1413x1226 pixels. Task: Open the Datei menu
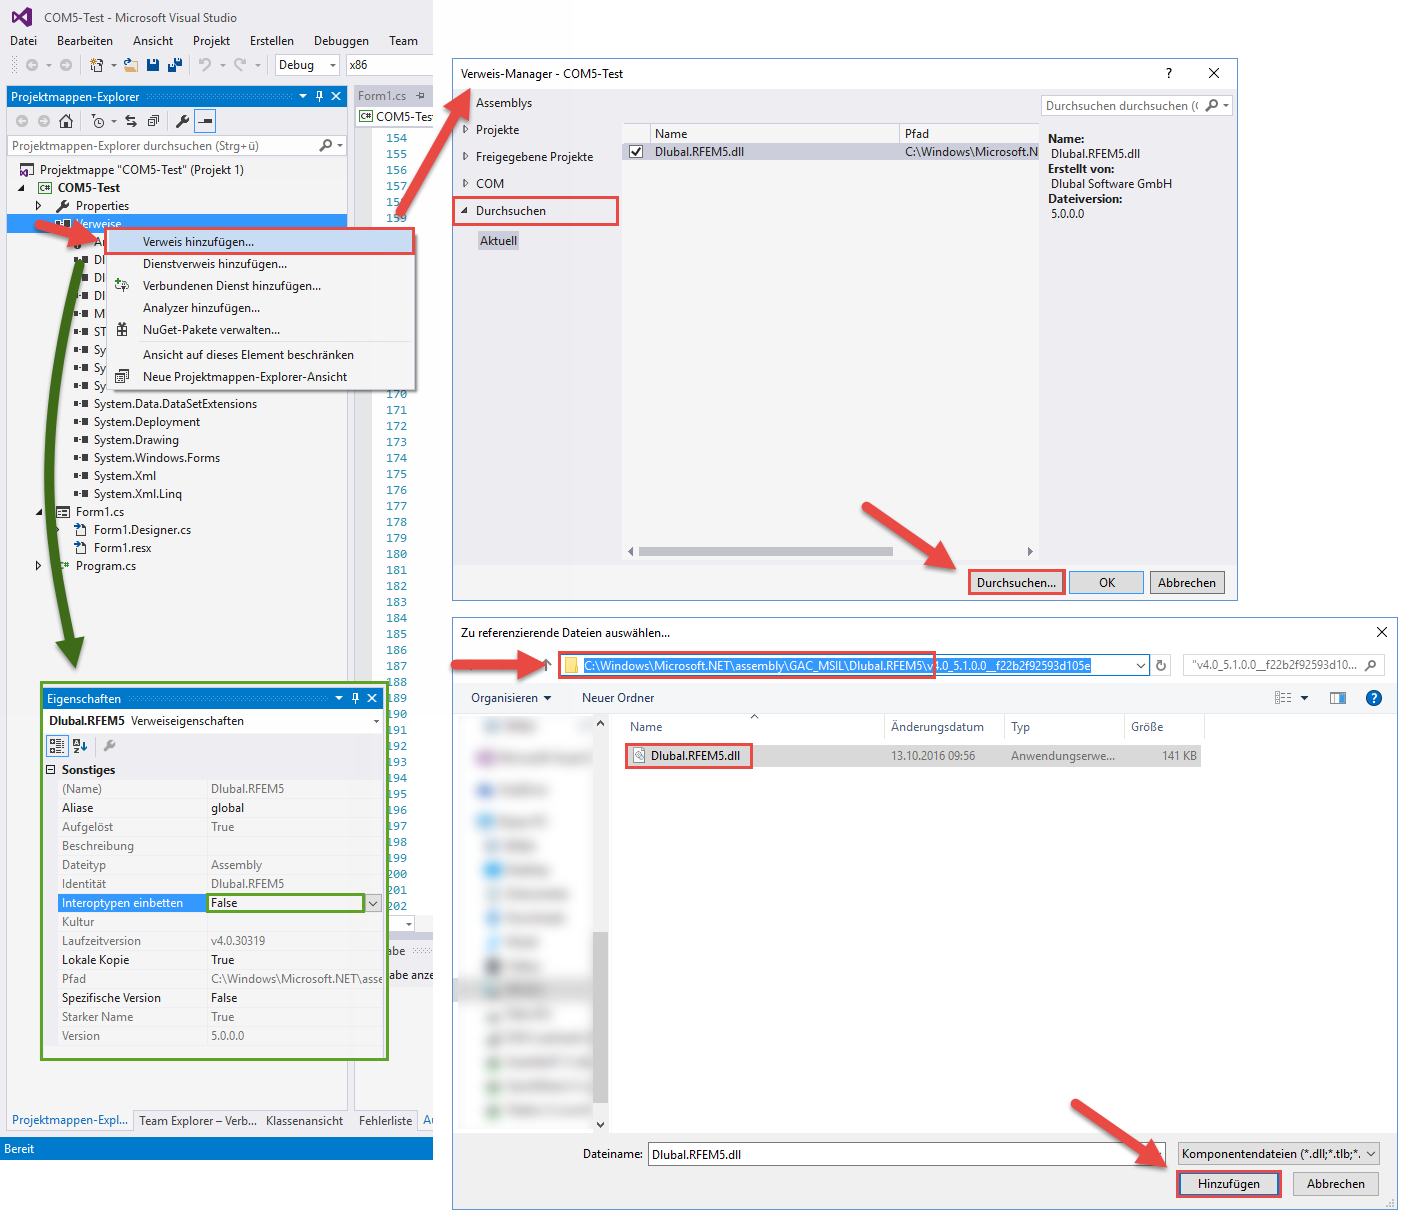click(x=24, y=41)
